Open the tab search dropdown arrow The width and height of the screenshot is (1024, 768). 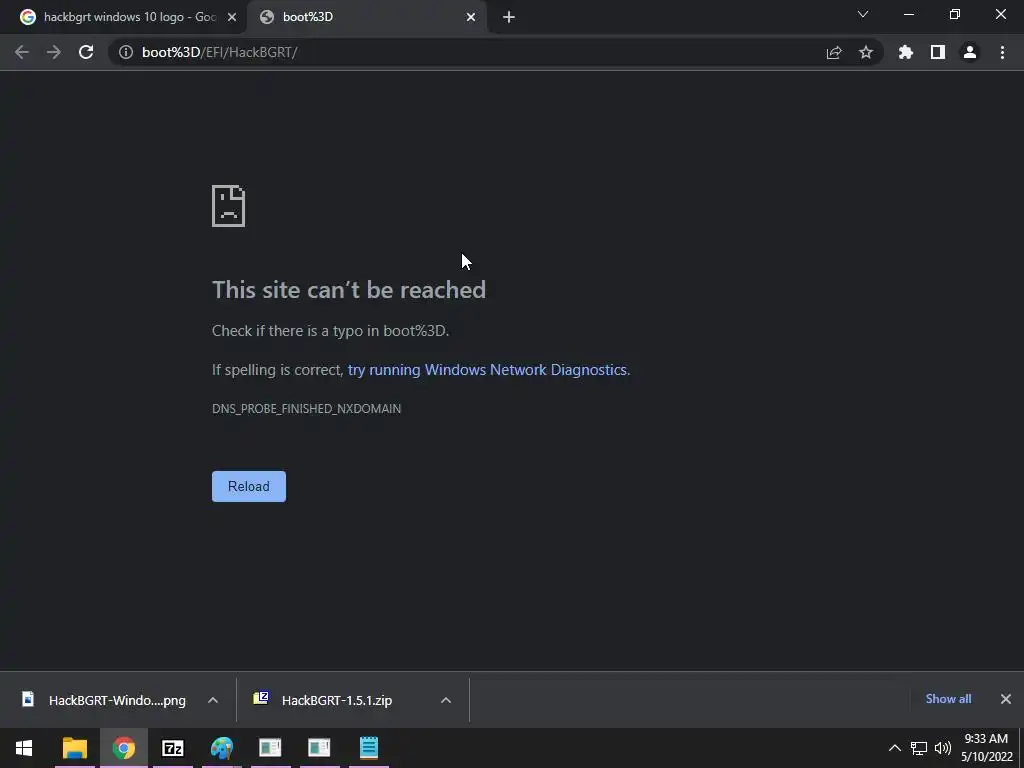point(863,14)
